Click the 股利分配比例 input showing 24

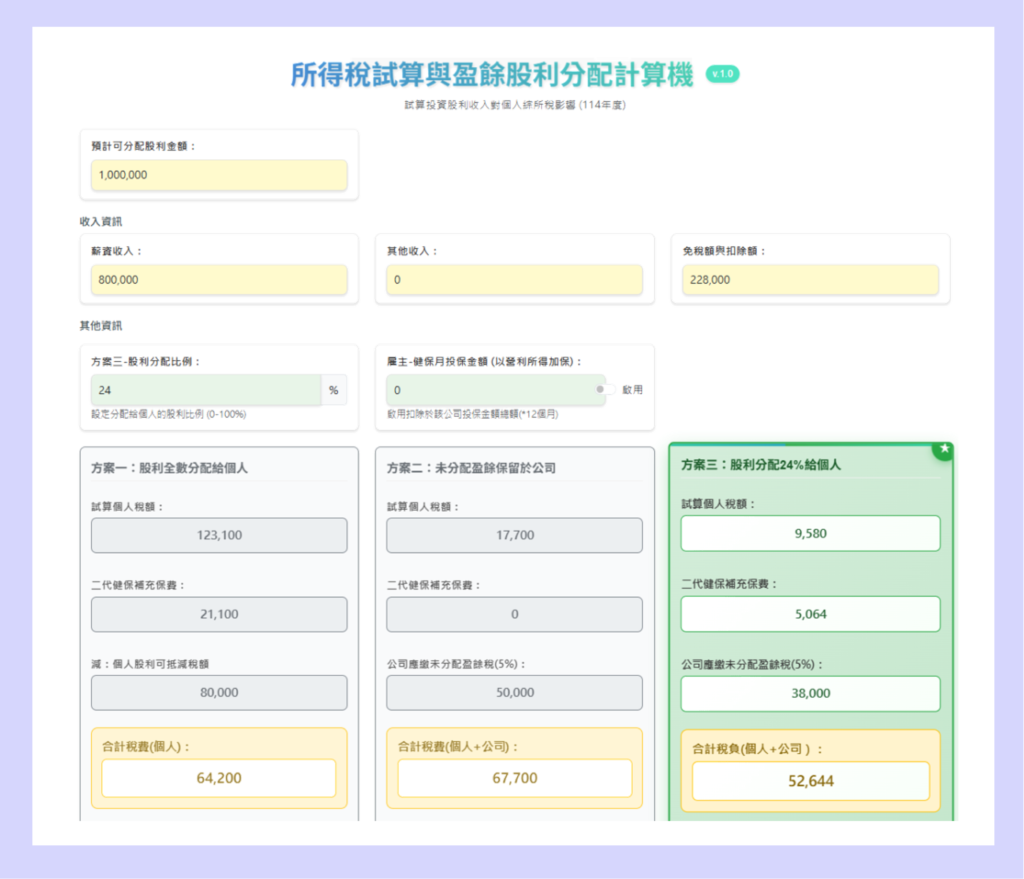pyautogui.click(x=206, y=390)
